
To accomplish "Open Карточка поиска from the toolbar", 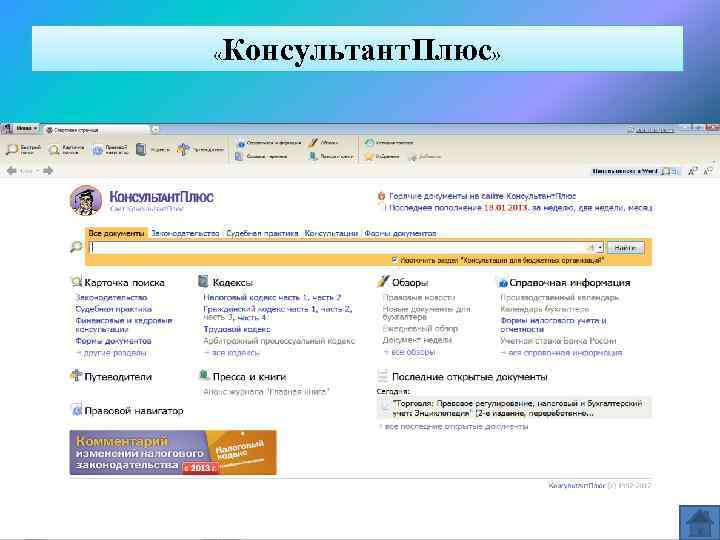I will pyautogui.click(x=67, y=149).
